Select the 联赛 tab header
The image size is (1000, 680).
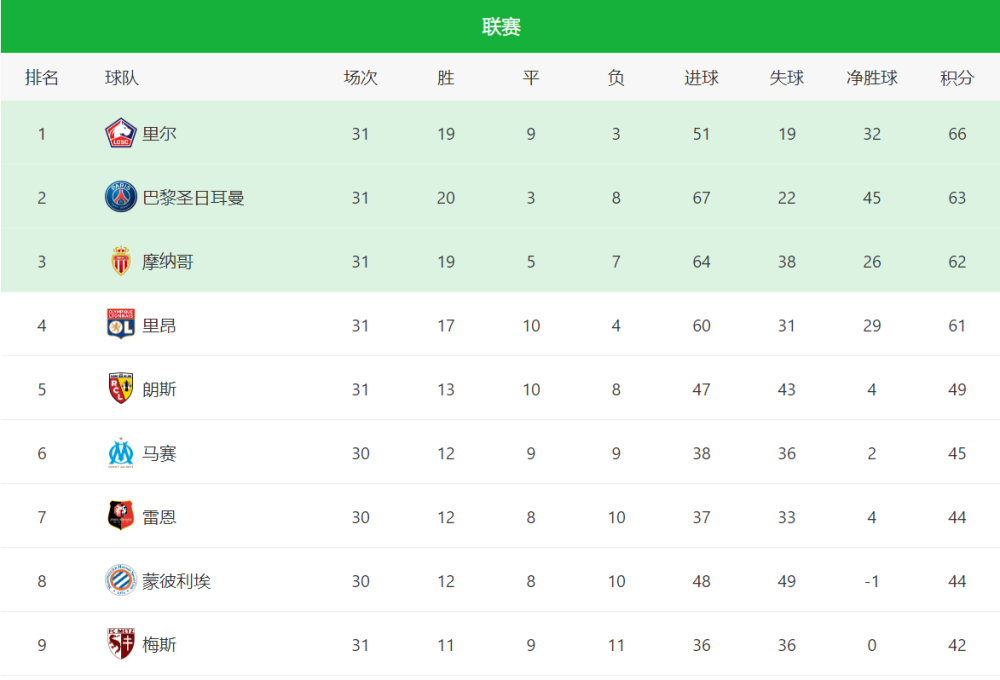pyautogui.click(x=500, y=27)
